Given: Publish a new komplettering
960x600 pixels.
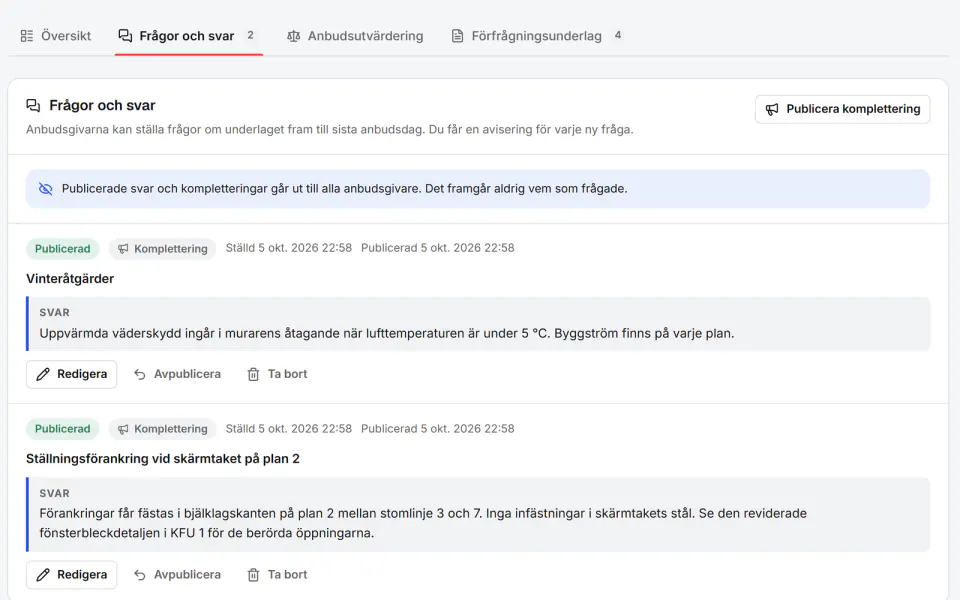Looking at the screenshot, I should click(842, 109).
